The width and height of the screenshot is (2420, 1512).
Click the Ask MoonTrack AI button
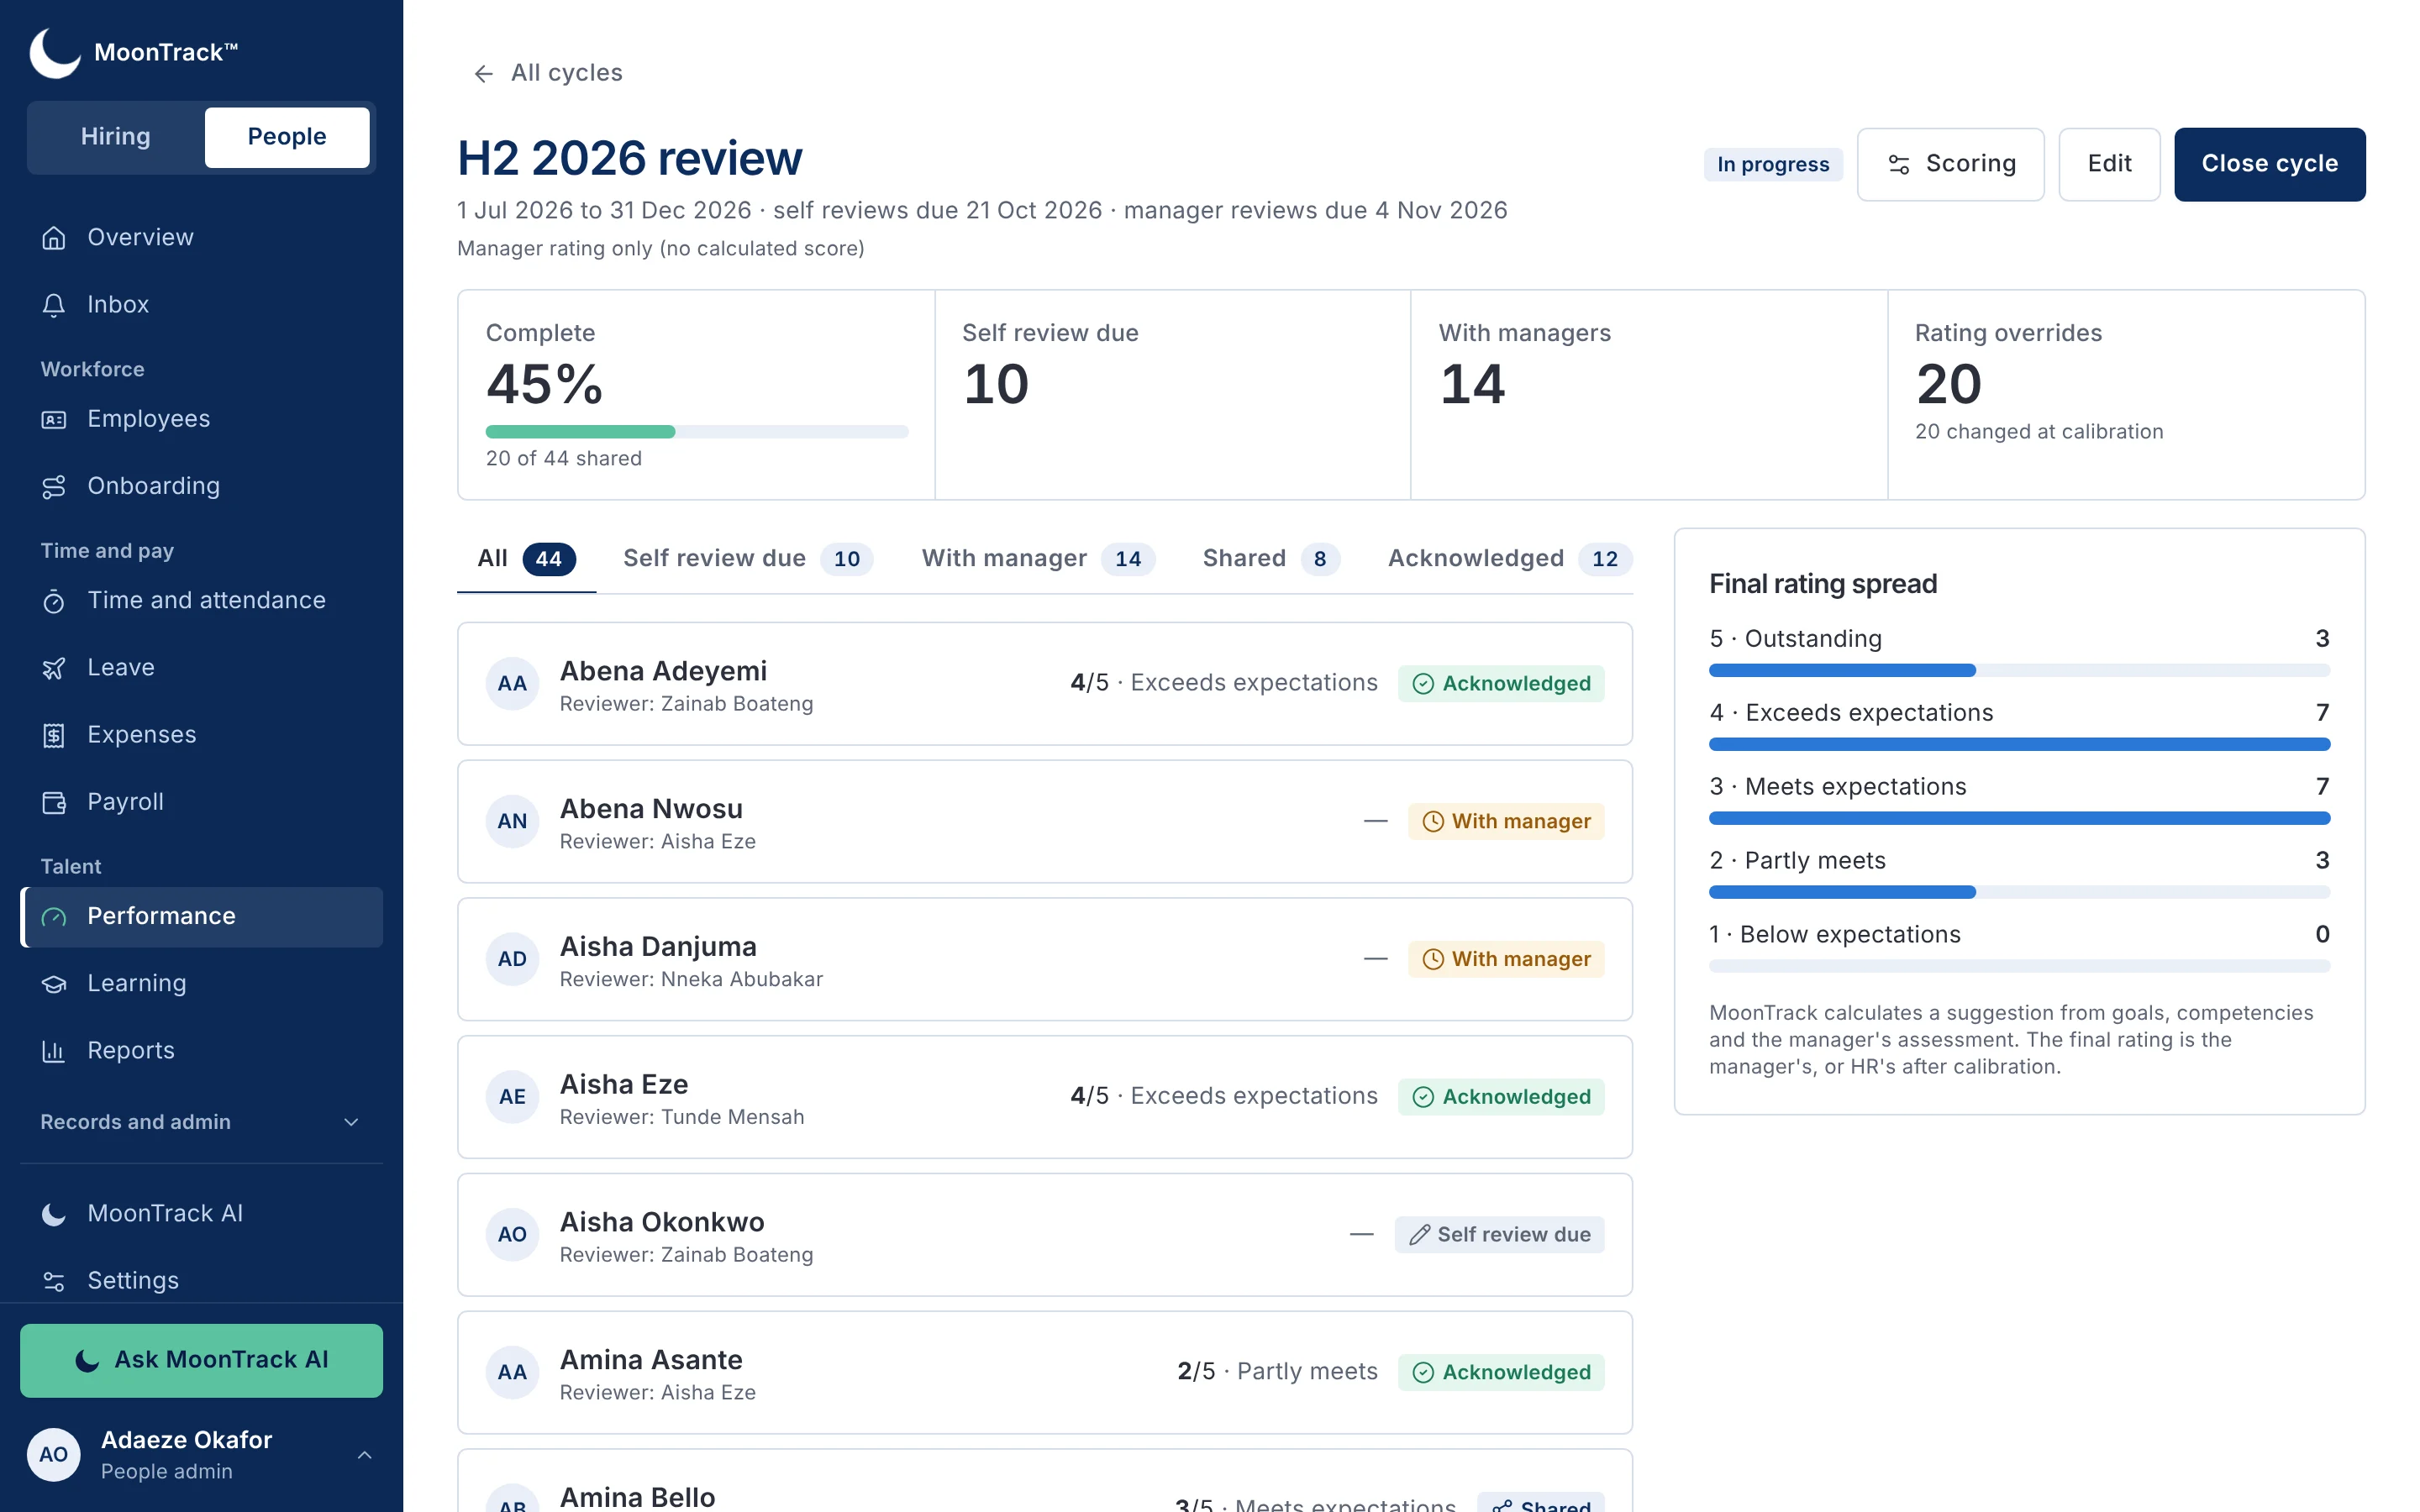201,1360
